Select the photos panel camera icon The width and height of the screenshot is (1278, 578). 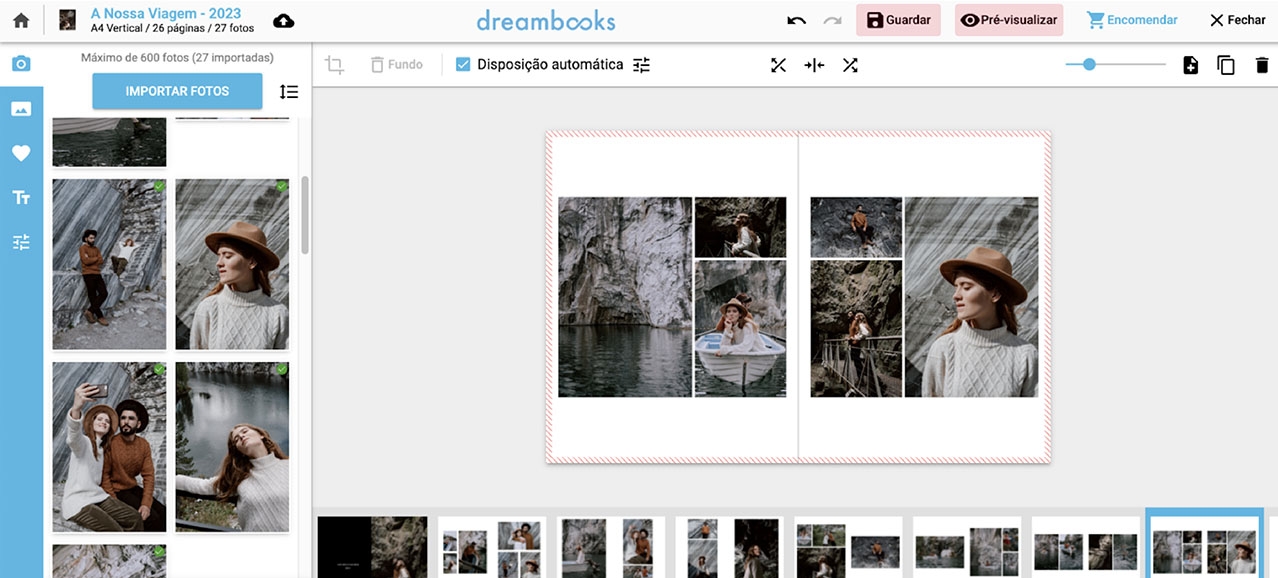[21, 62]
